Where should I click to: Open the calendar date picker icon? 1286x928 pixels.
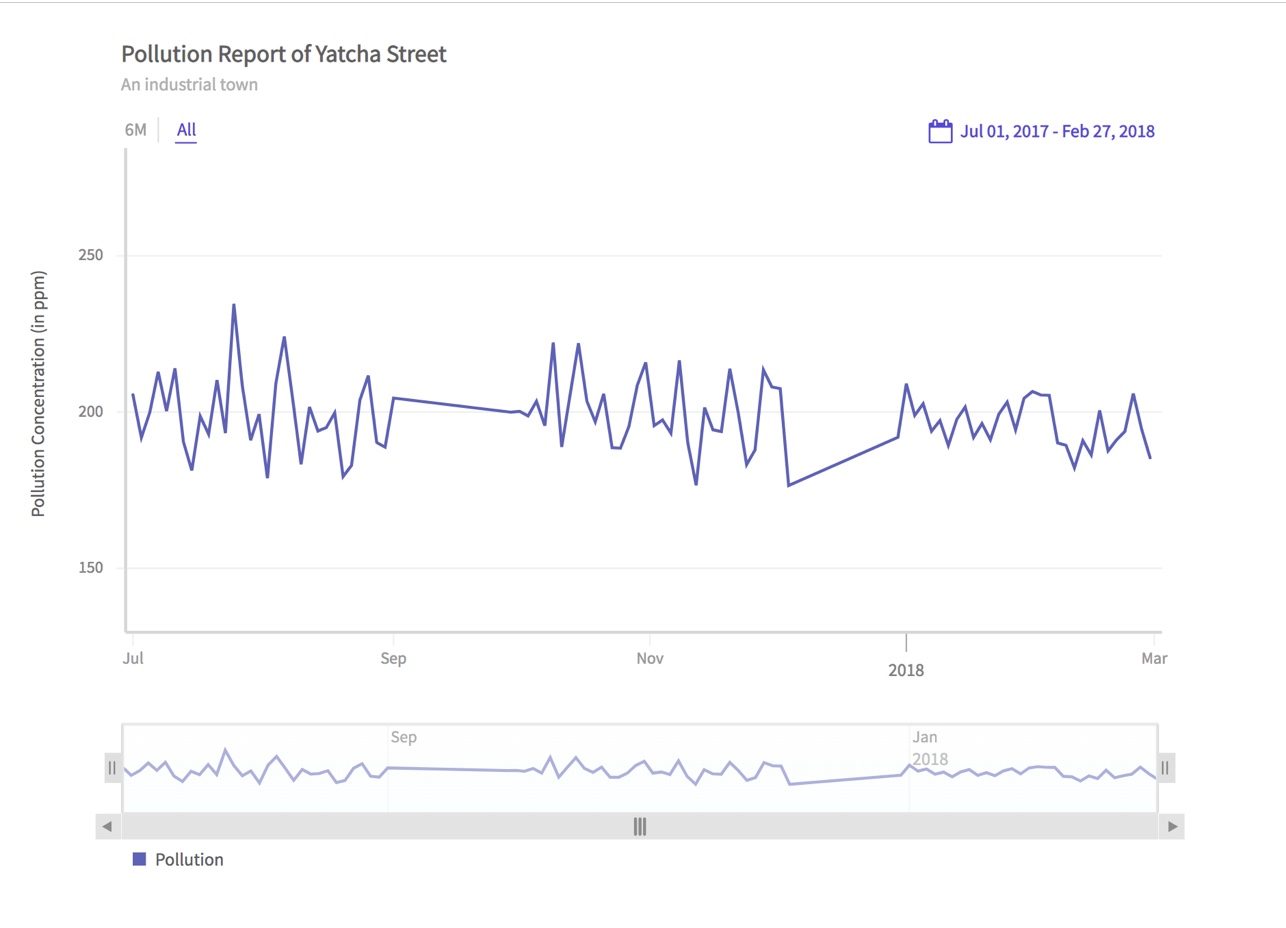[940, 131]
